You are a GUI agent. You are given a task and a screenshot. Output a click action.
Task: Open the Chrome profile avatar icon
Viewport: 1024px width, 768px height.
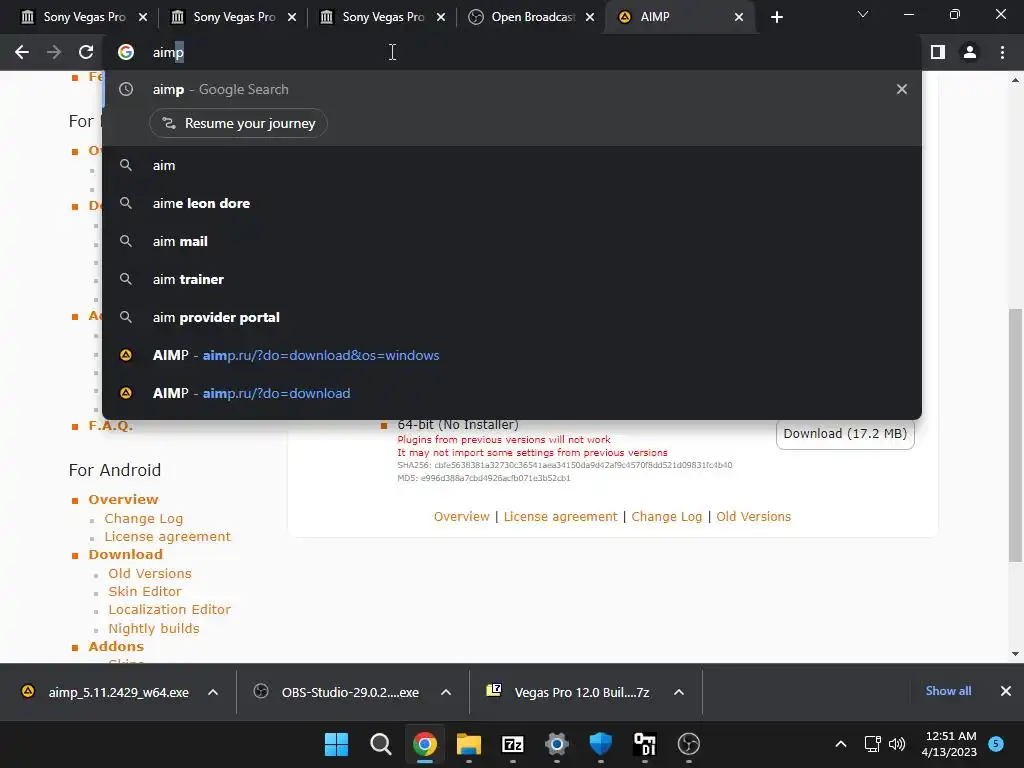tap(970, 52)
